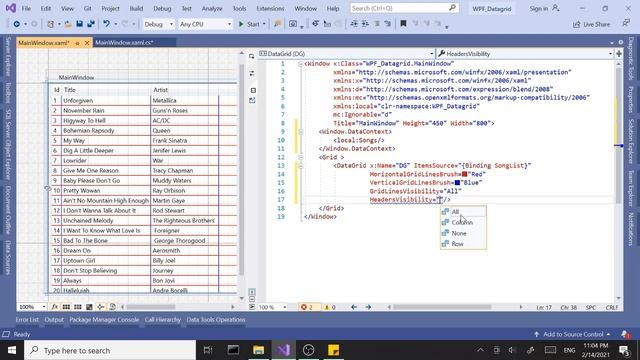Viewport: 640px width, 360px height.
Task: Click the Live Share button
Action: point(591,24)
